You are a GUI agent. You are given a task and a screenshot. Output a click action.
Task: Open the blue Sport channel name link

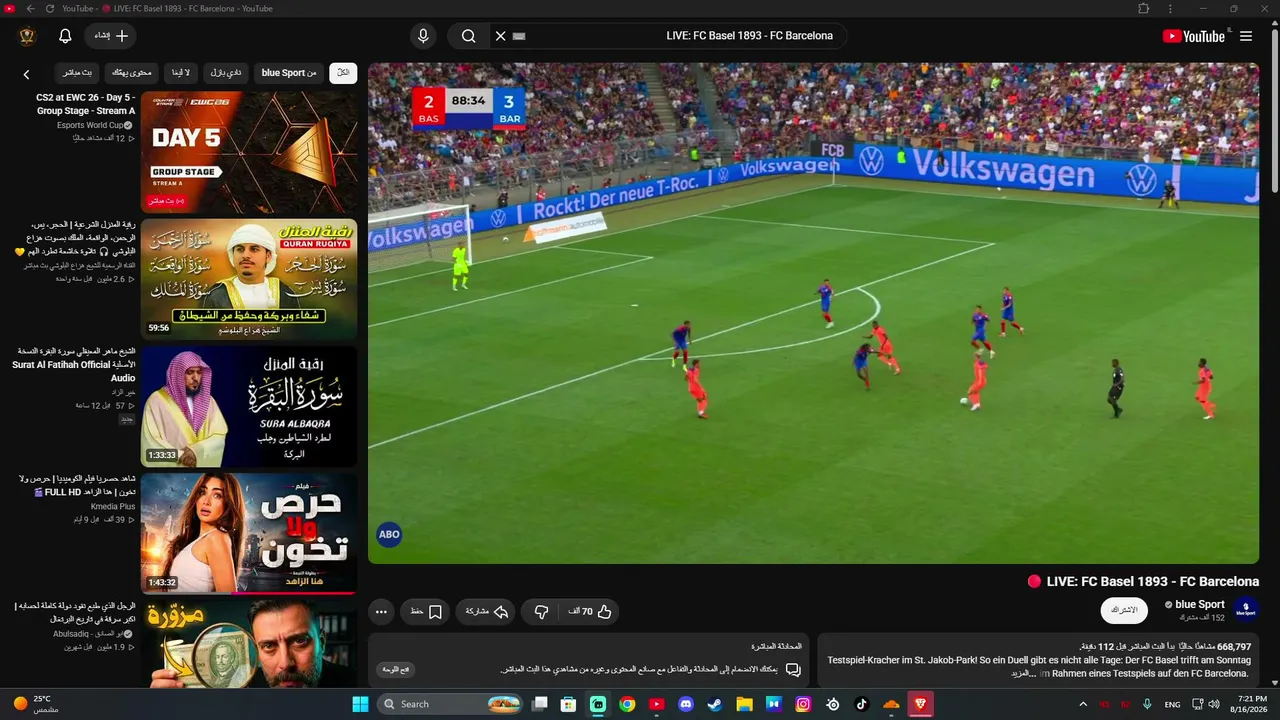[x=1200, y=604]
